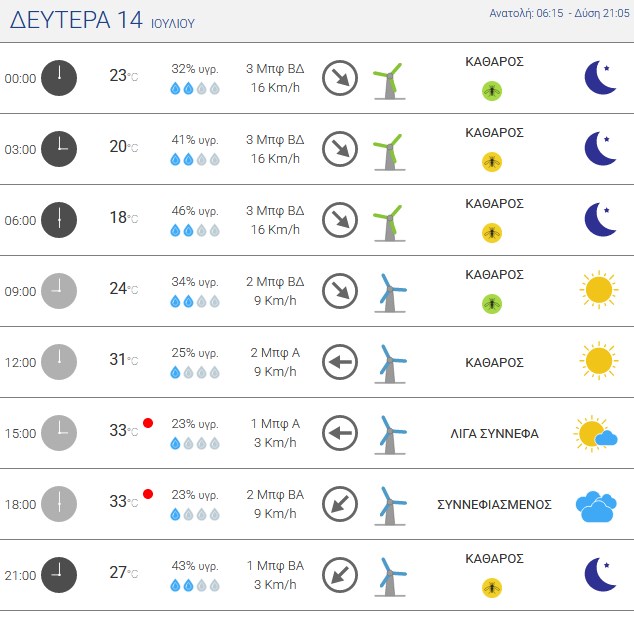Click the red heat dot at 15:00
The image size is (634, 618).
(x=148, y=423)
